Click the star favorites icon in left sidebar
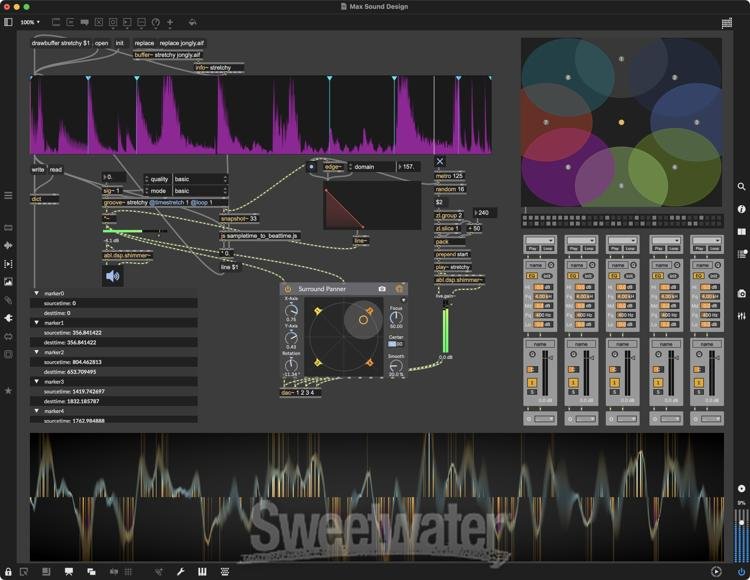The image size is (750, 580). [x=9, y=390]
